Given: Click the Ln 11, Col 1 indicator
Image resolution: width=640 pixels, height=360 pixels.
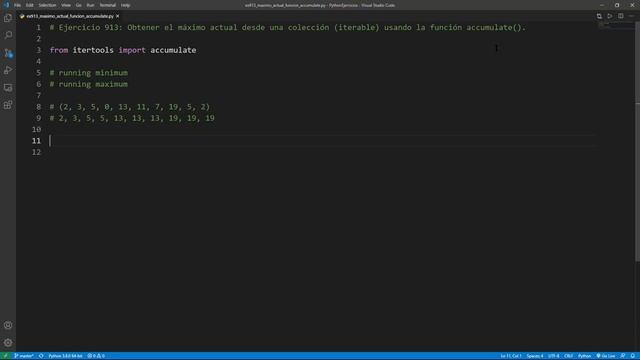Looking at the screenshot, I should (x=511, y=356).
